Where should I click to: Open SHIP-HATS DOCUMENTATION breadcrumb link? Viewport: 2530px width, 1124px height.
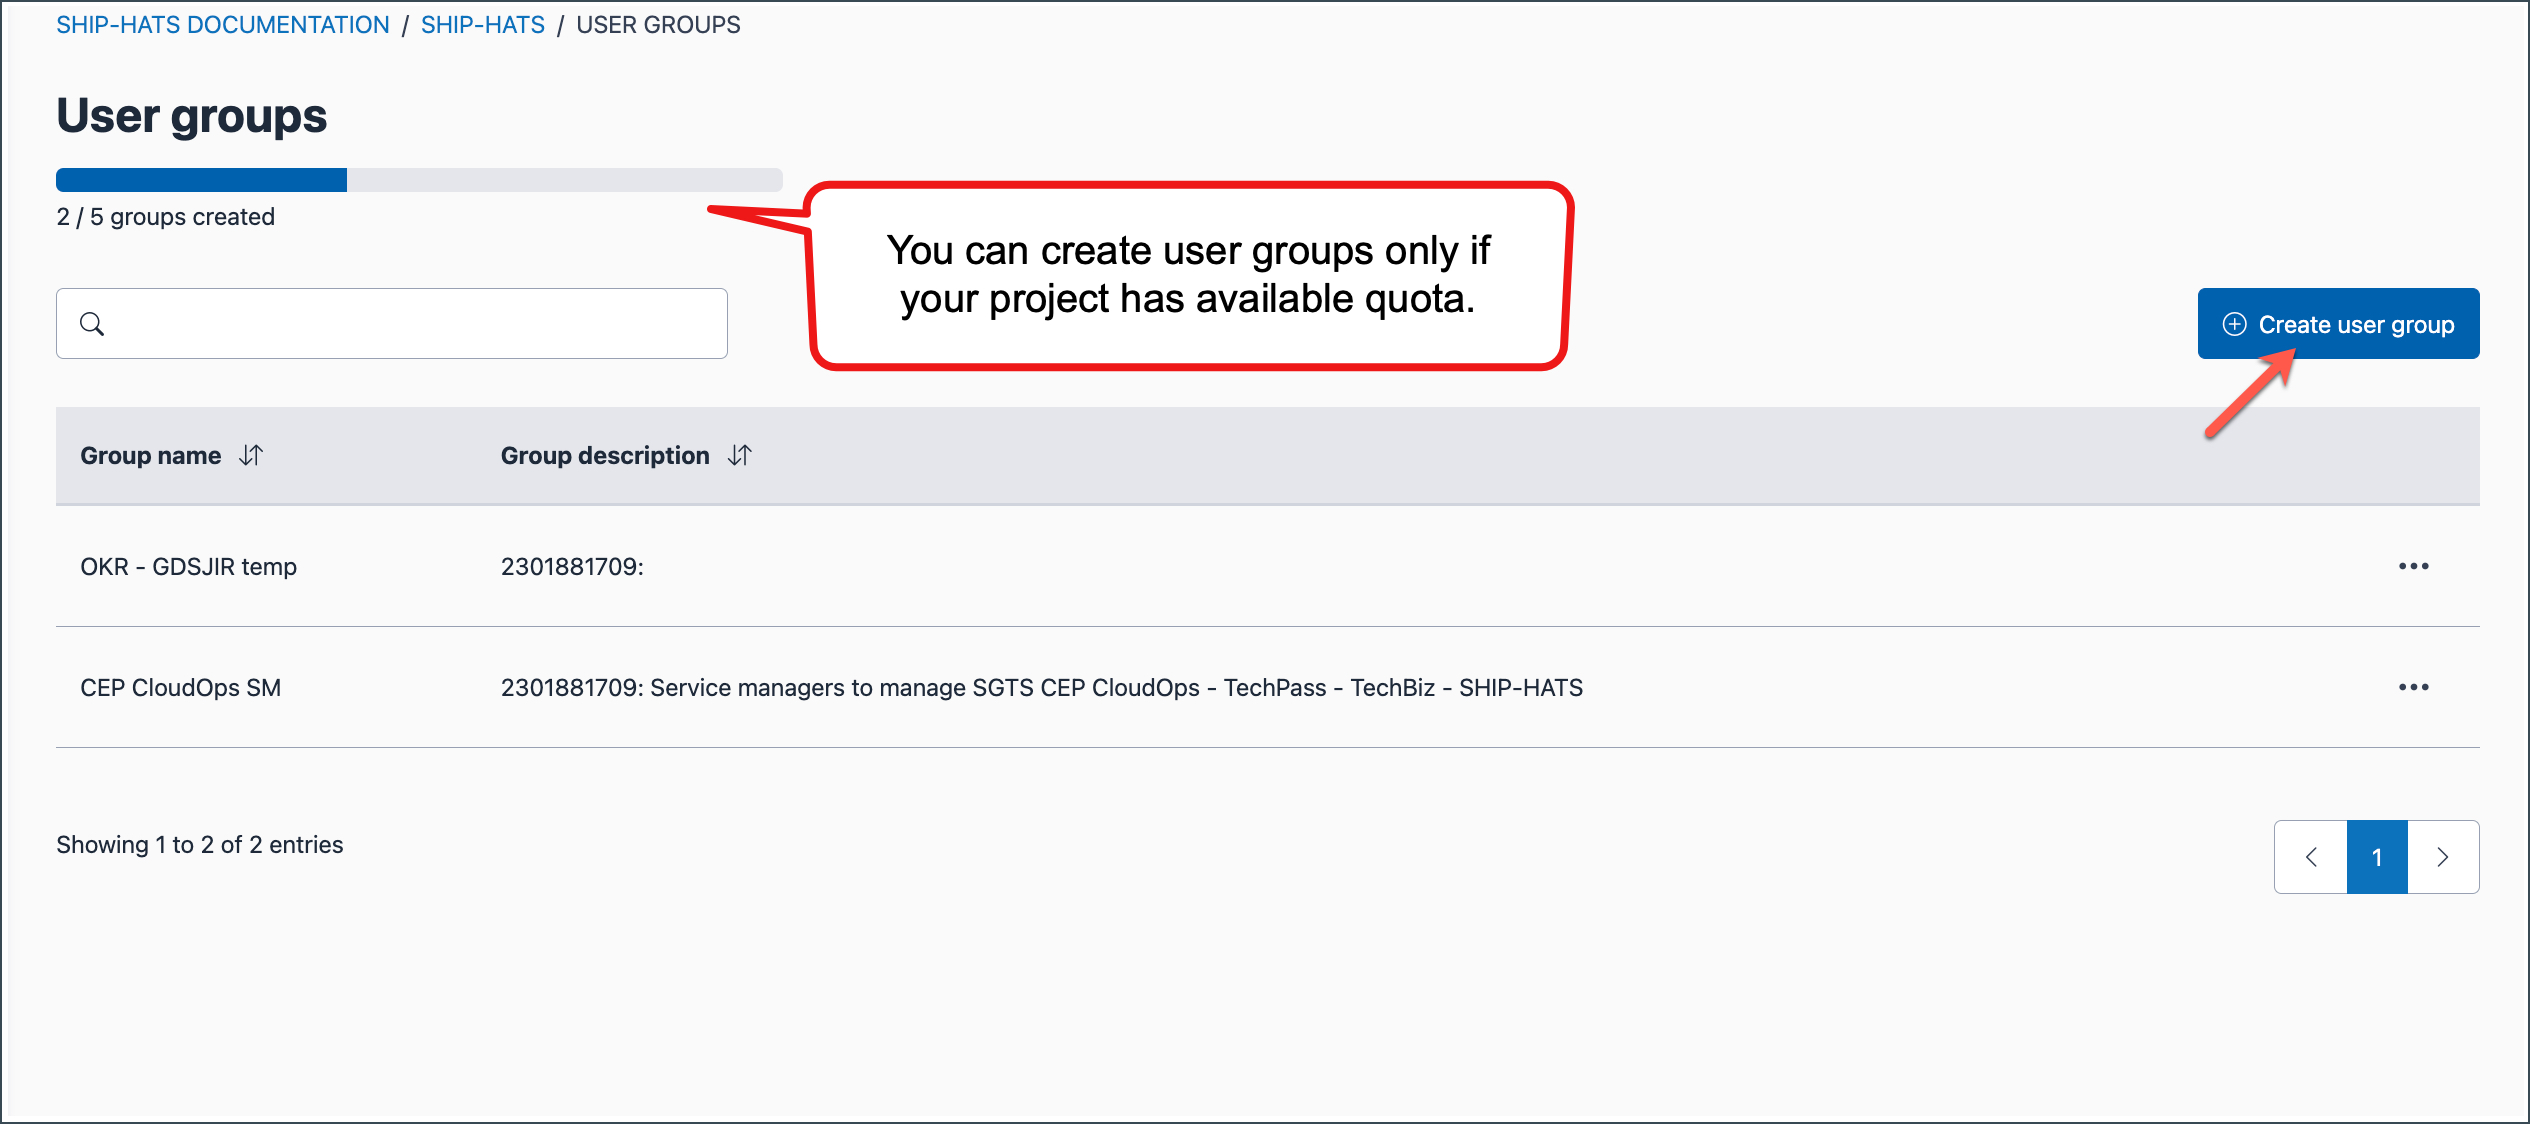223,25
